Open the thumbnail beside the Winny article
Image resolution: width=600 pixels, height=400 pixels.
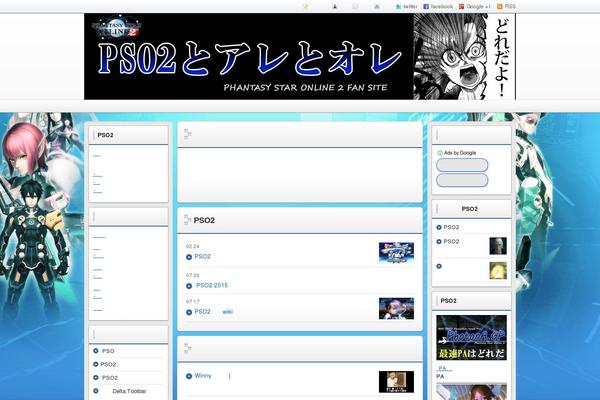coord(396,382)
